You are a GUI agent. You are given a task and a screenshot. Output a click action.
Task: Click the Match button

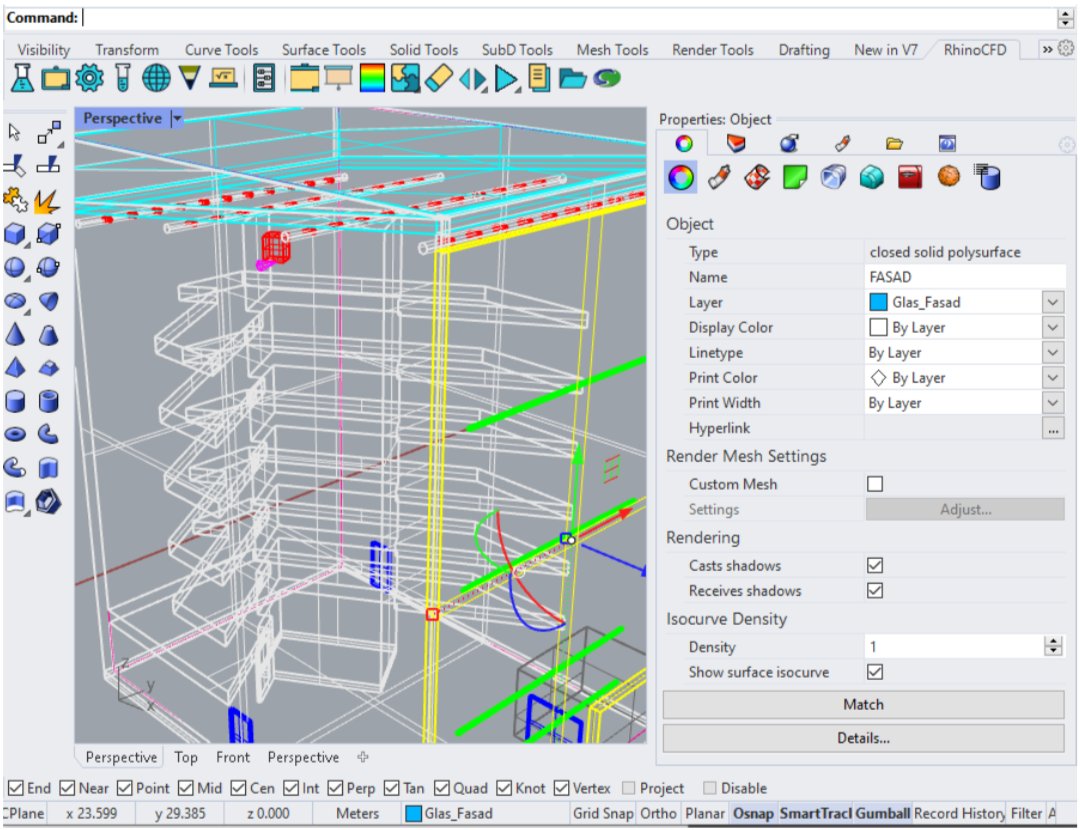pos(863,704)
